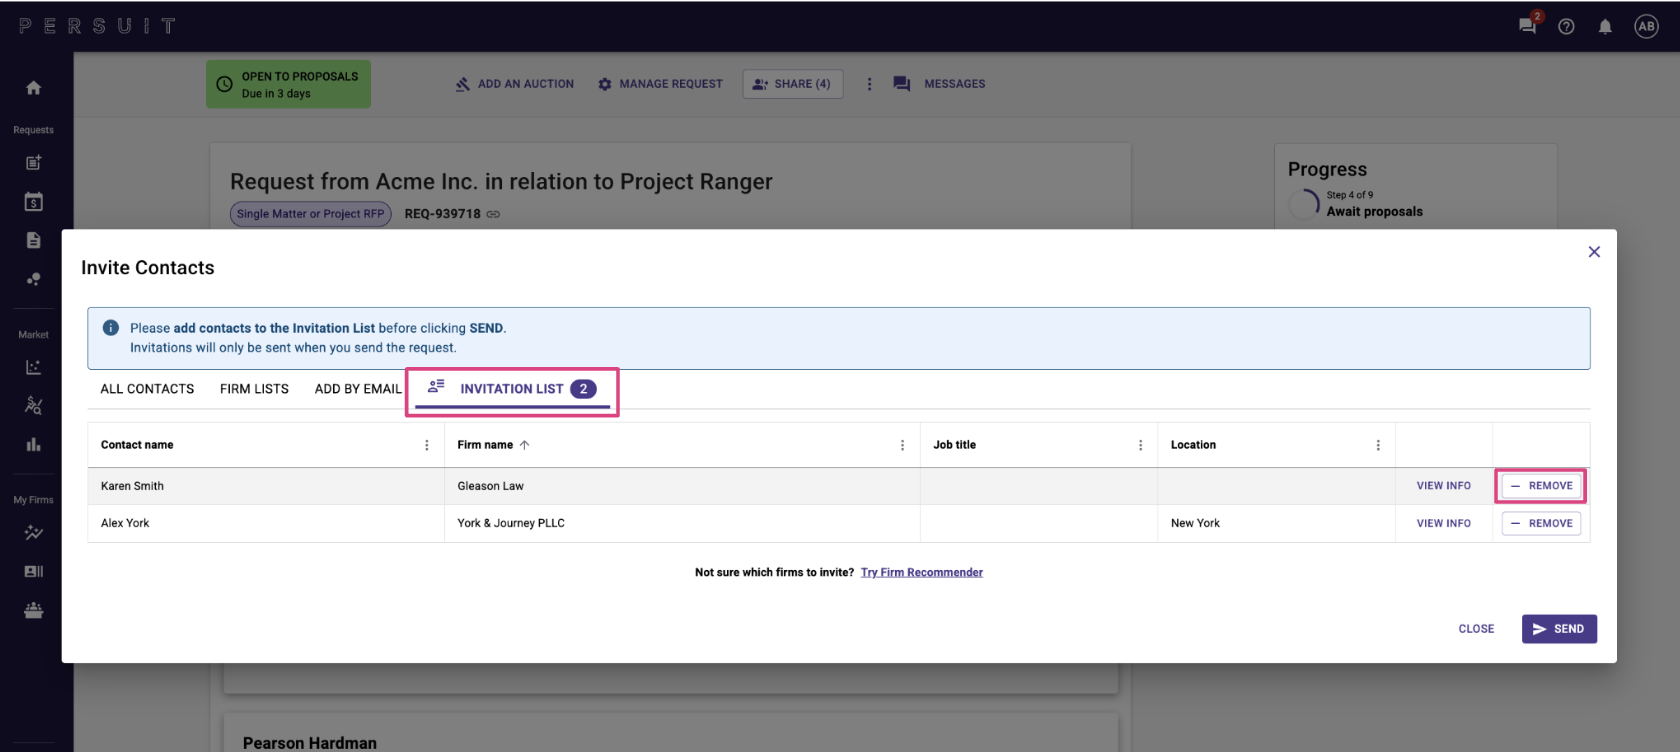
Task: Open the Contact name column menu
Action: click(427, 445)
